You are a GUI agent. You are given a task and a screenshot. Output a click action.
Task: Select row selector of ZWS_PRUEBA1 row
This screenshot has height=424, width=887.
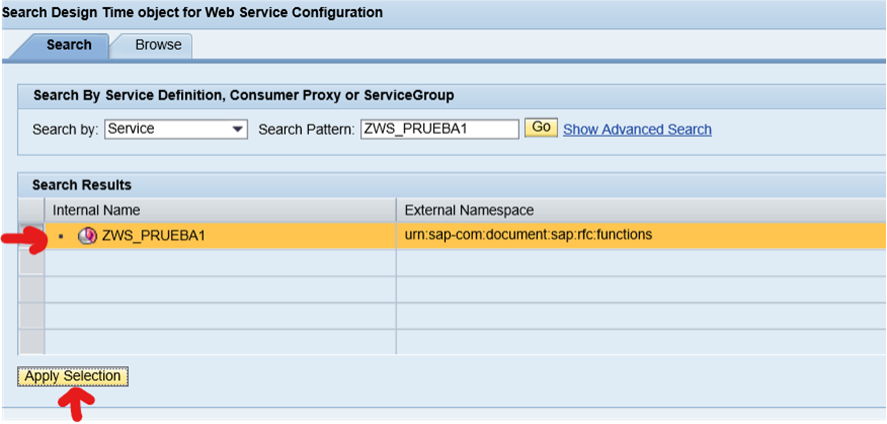(31, 236)
